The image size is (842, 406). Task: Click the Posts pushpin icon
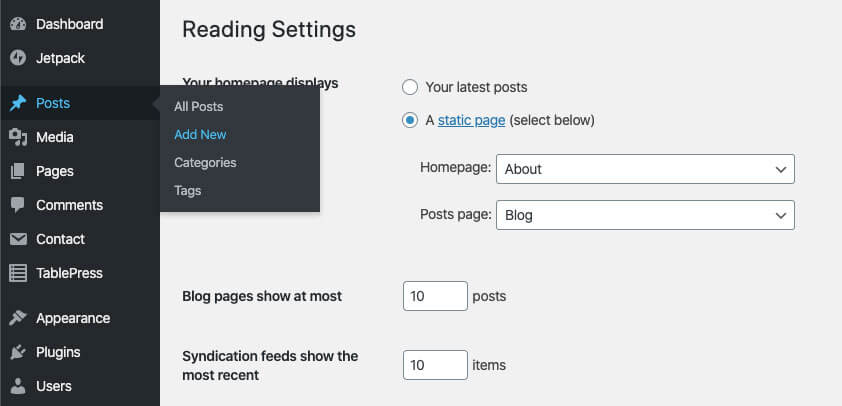point(18,103)
